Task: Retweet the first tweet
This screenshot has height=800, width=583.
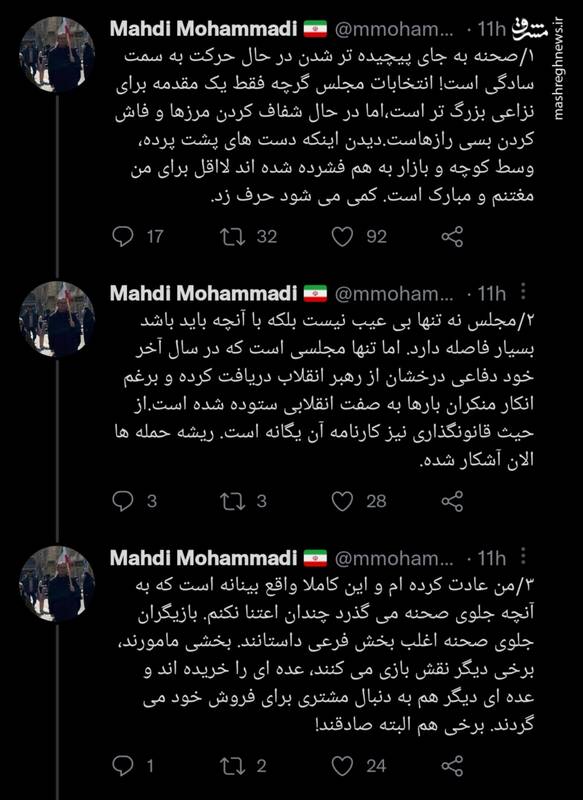Action: click(233, 236)
